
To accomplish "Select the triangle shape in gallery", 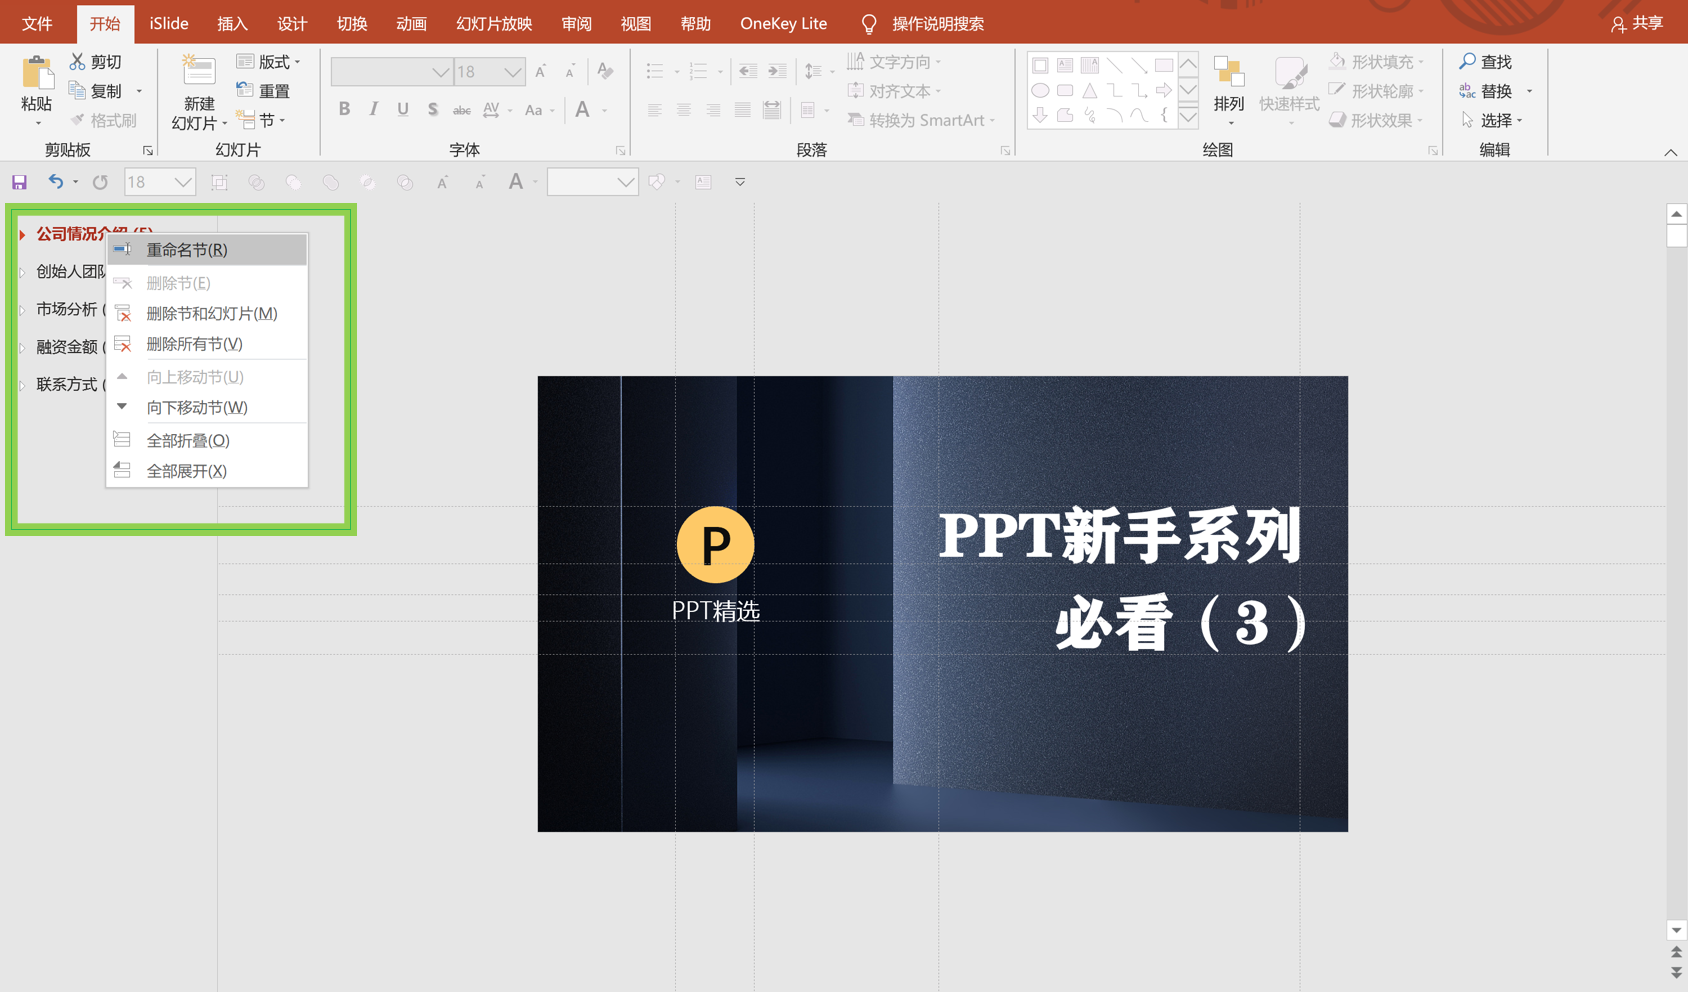I will tap(1090, 91).
